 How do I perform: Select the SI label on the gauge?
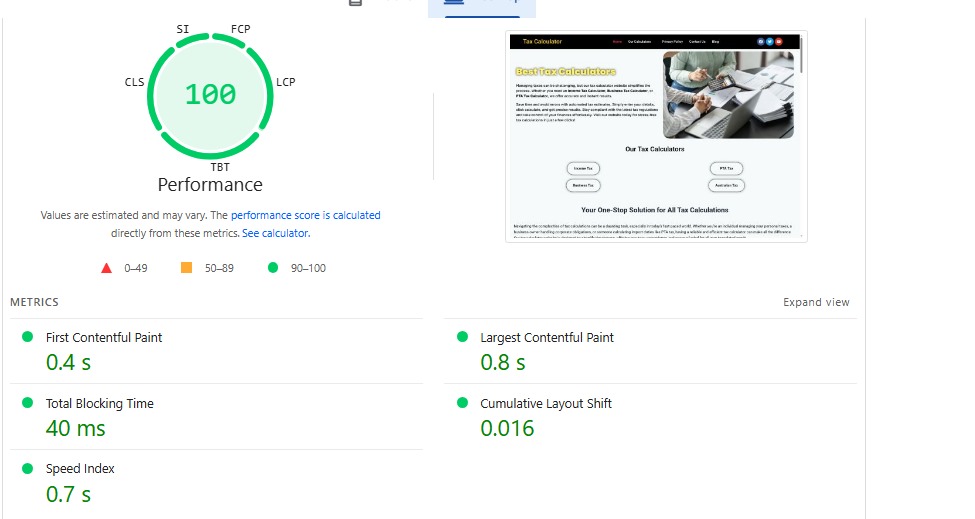[183, 29]
